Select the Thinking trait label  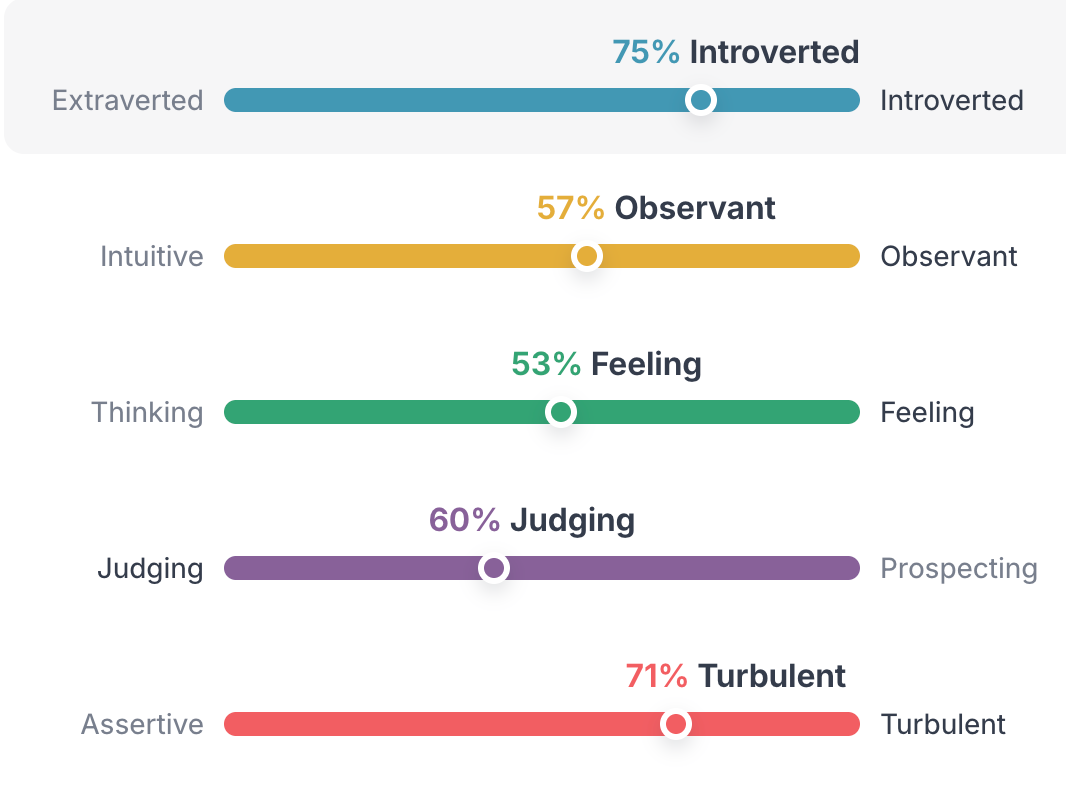coord(147,412)
